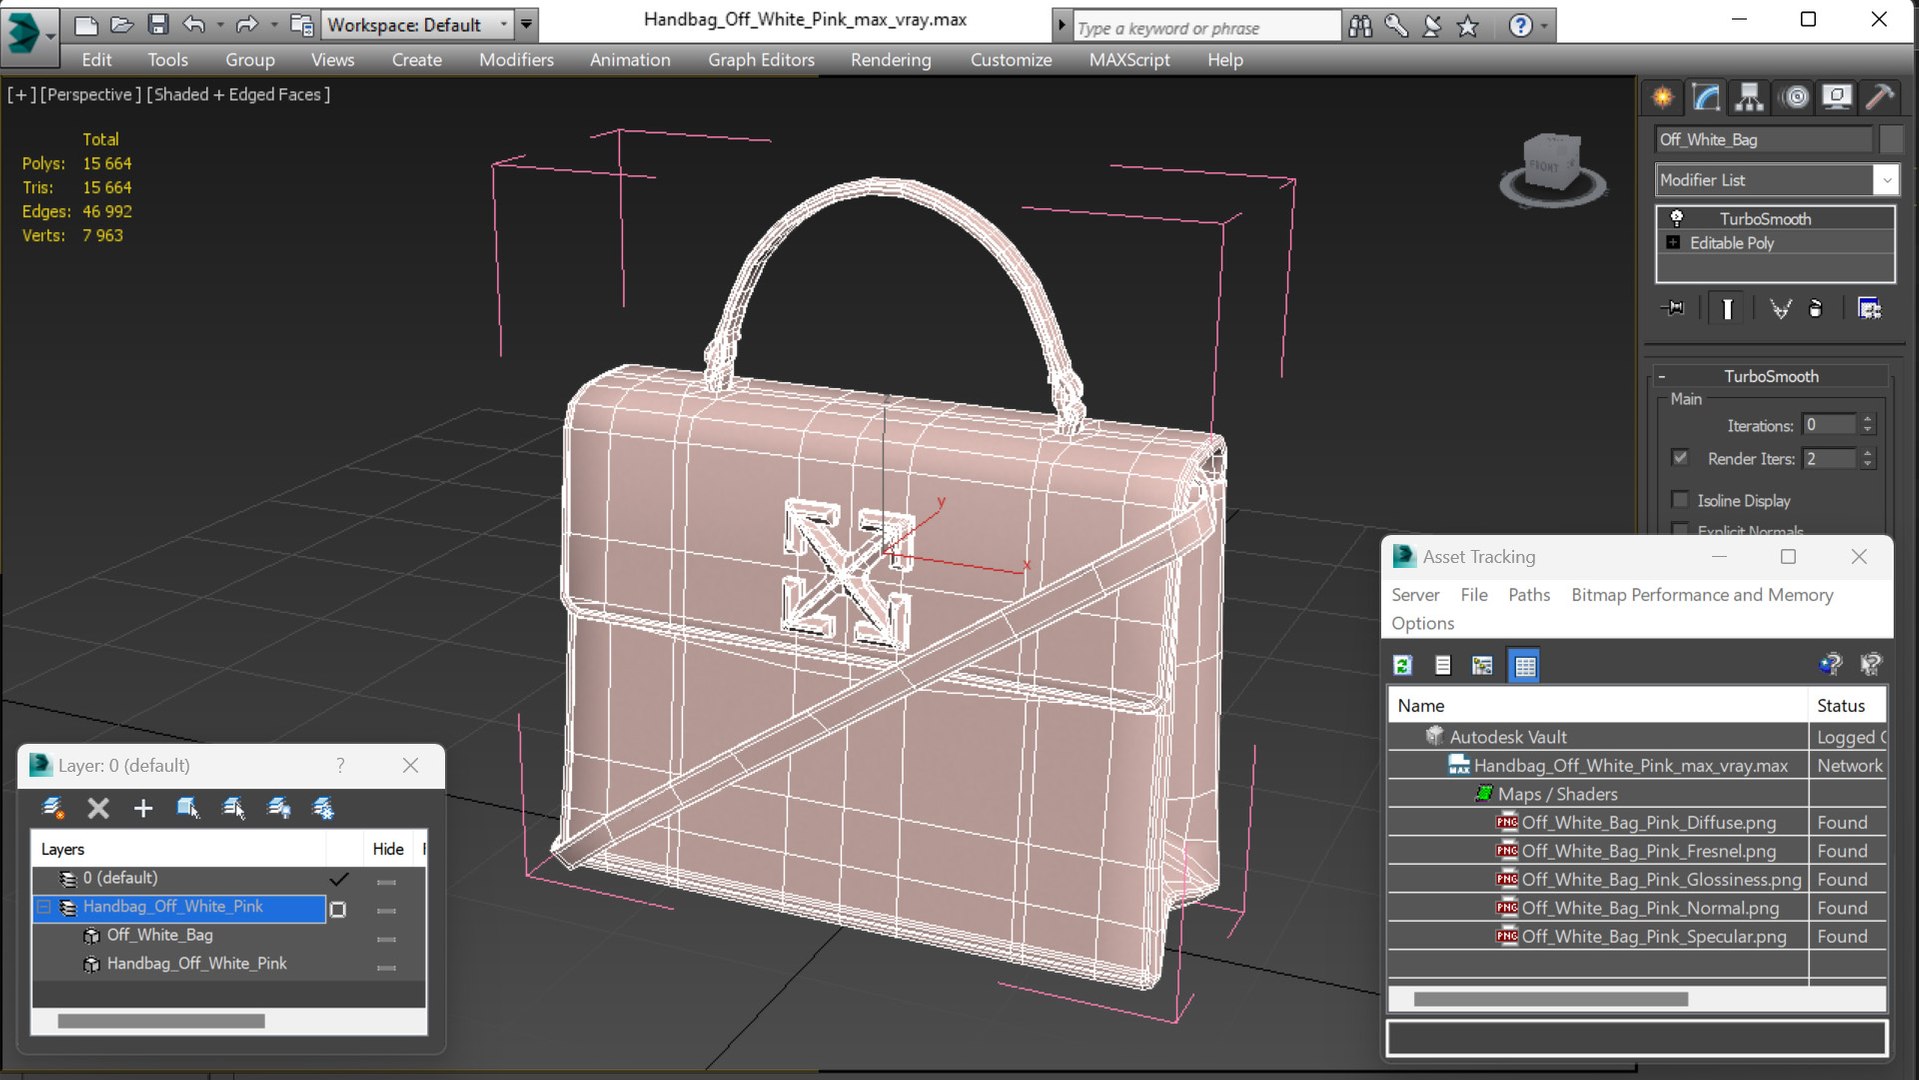Click the Save File toolbar icon
Screen dimensions: 1919x1080
click(158, 24)
